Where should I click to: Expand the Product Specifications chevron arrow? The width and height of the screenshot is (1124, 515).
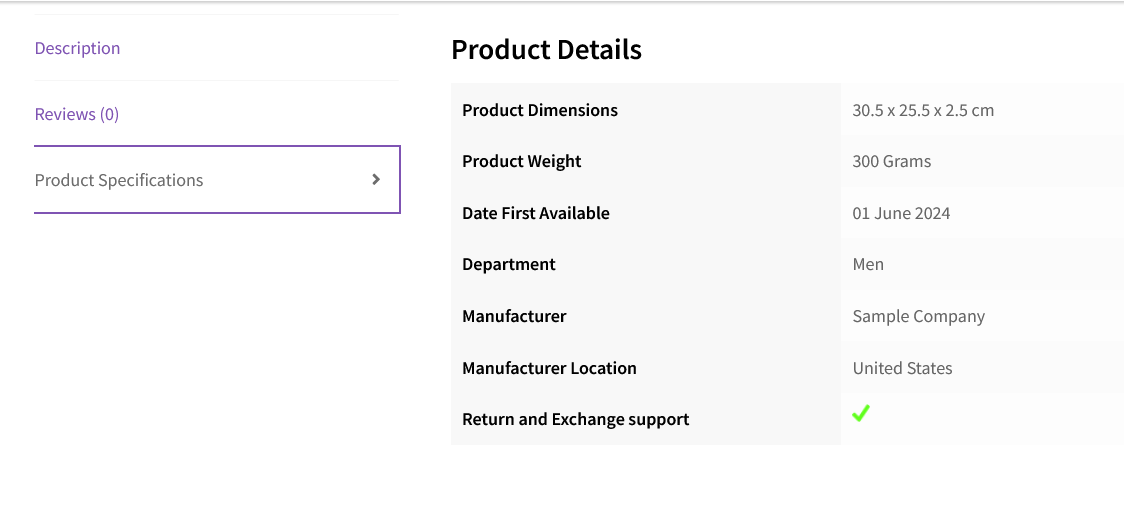click(x=376, y=179)
